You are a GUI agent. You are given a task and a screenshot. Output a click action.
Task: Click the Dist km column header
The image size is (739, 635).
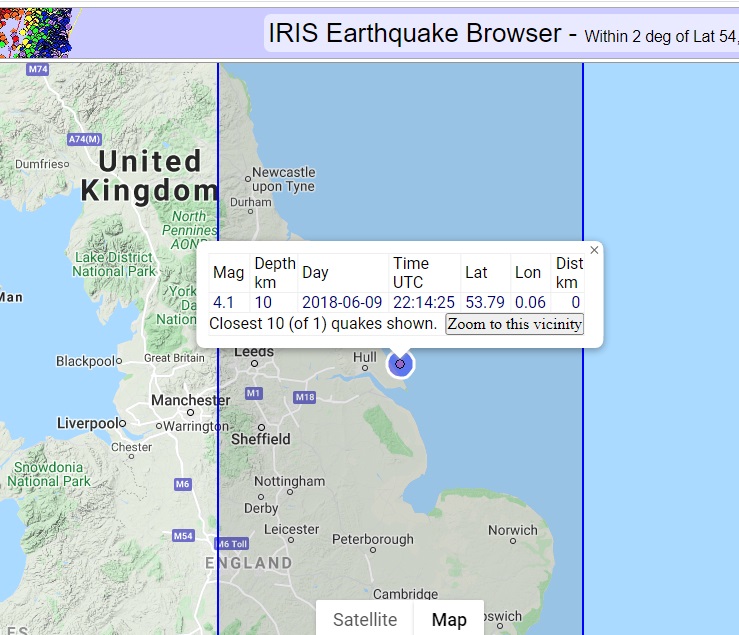click(569, 272)
